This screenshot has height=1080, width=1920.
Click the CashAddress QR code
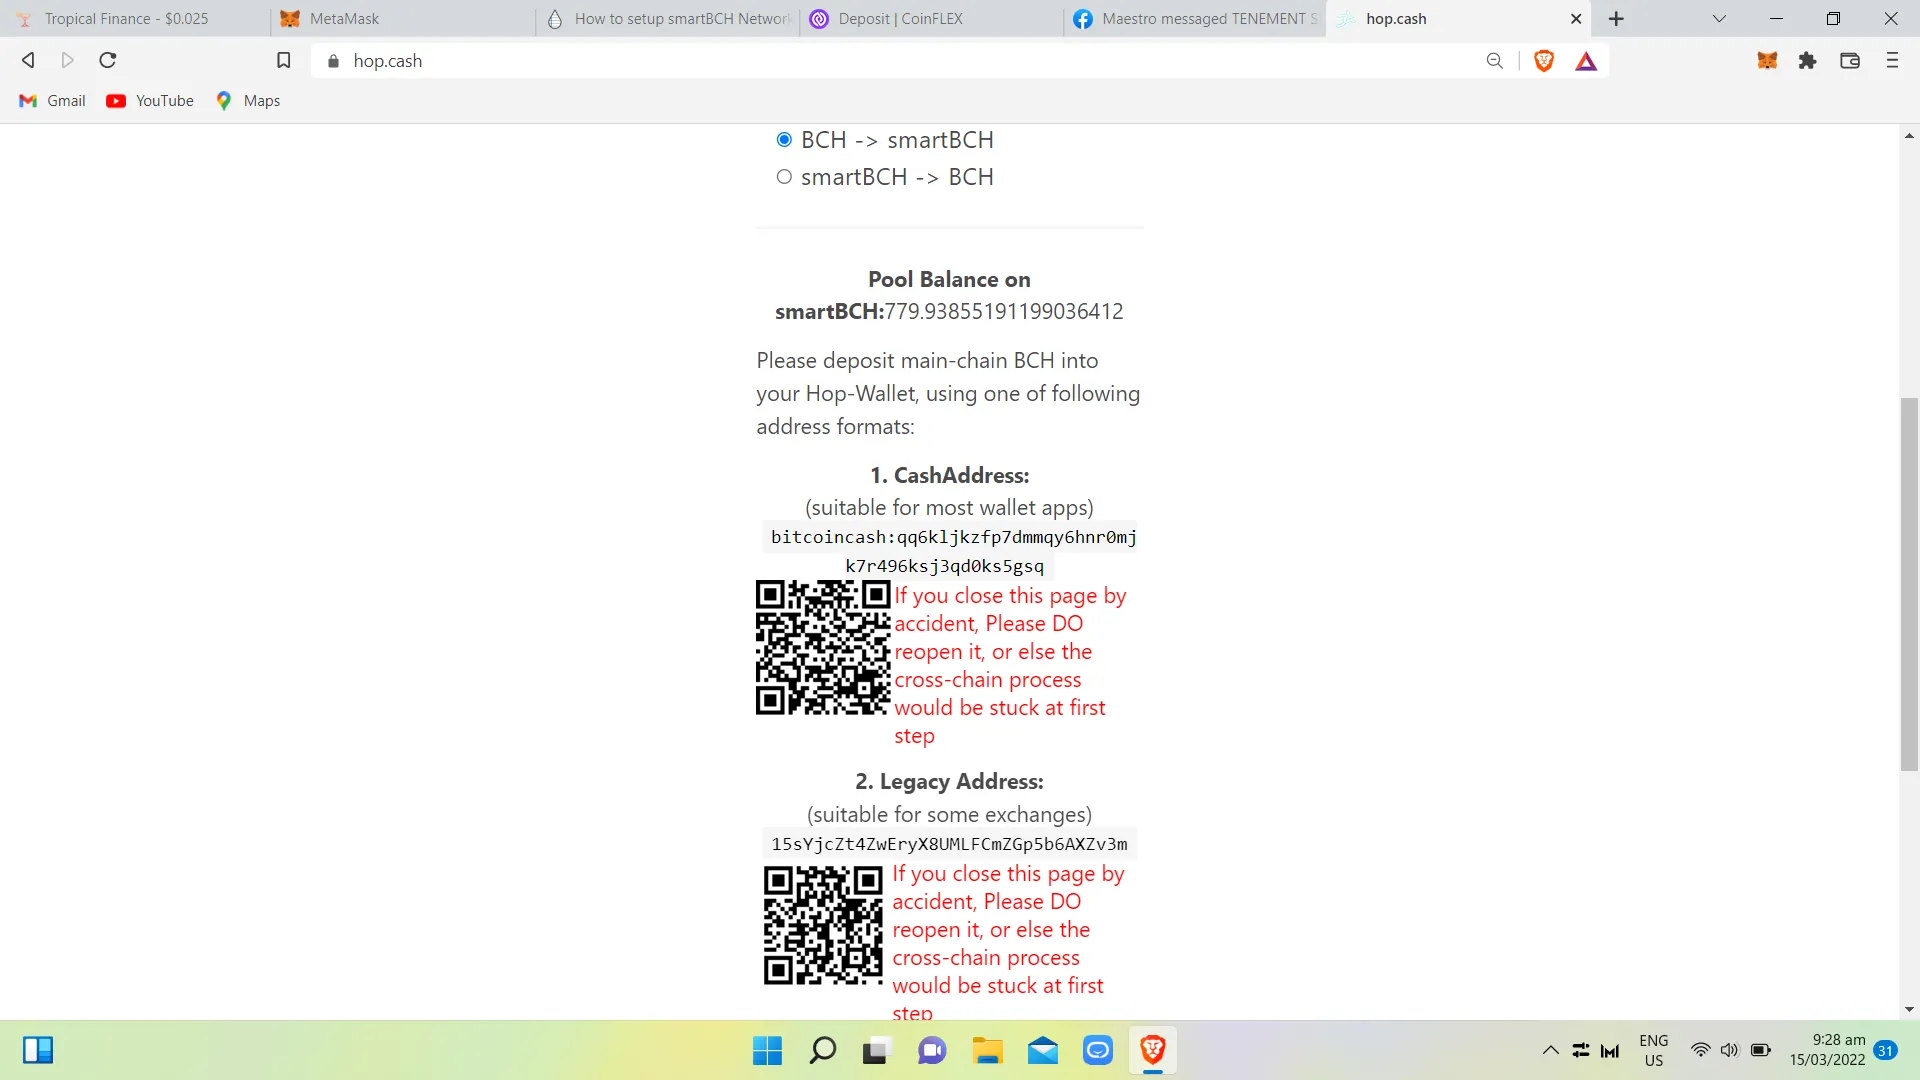823,648
